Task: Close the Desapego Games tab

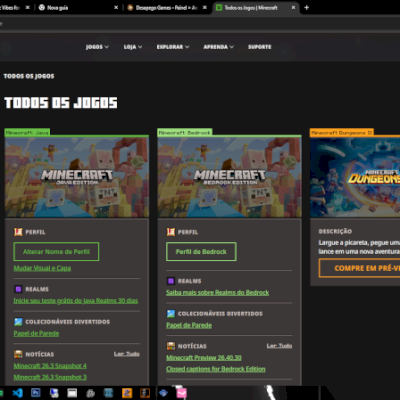Action: (x=205, y=7)
